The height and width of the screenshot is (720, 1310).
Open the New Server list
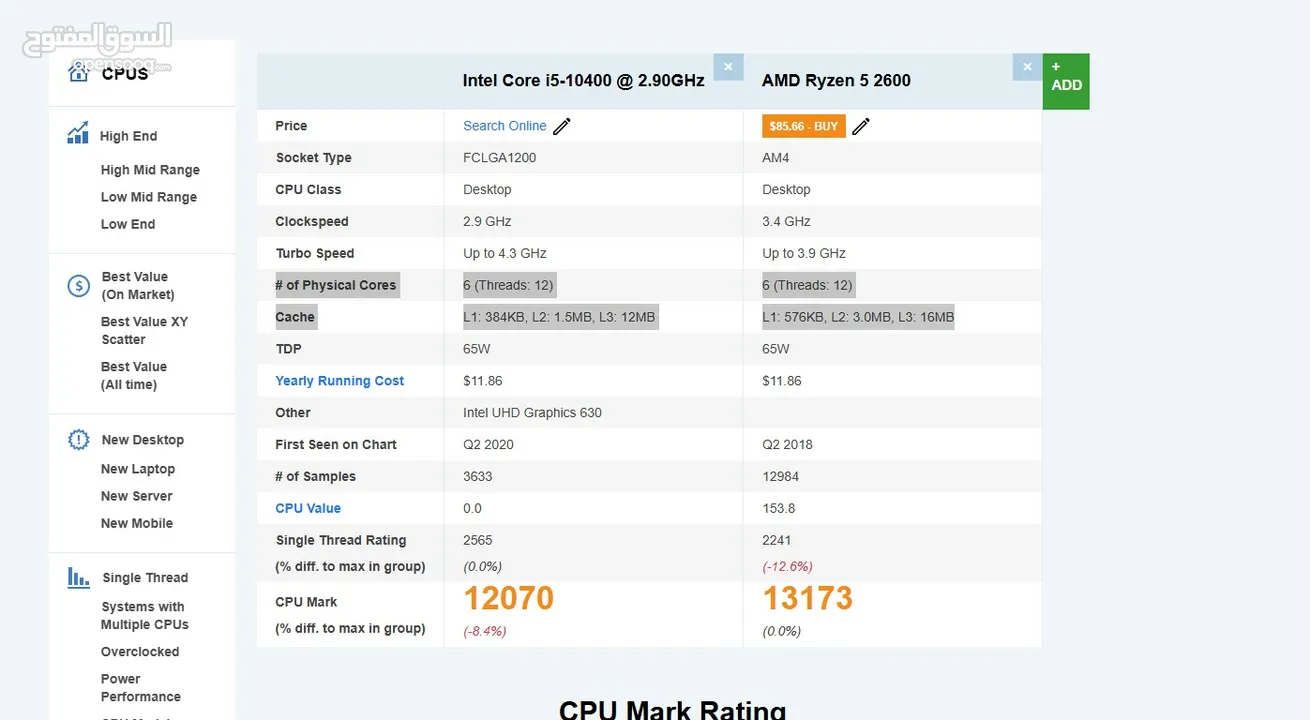[x=136, y=496]
